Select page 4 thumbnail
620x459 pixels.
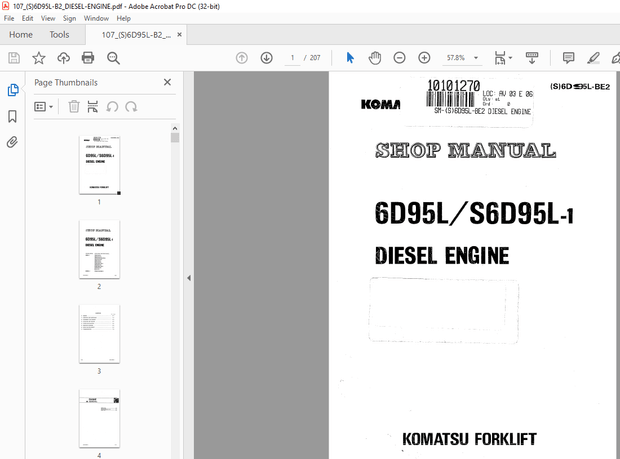click(99, 418)
